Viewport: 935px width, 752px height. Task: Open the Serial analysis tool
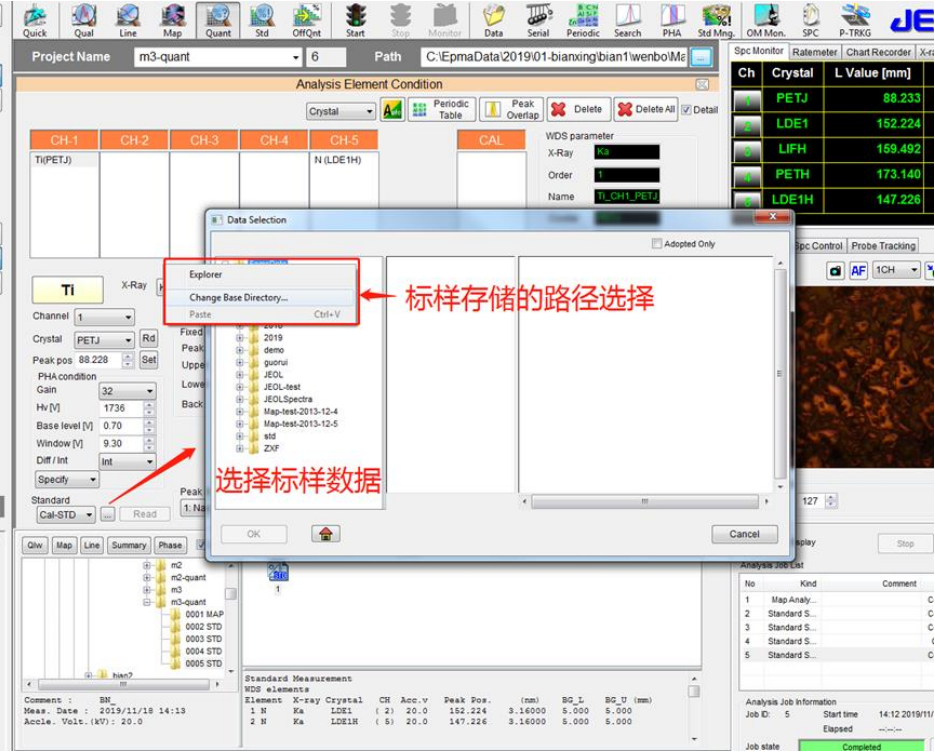(538, 19)
